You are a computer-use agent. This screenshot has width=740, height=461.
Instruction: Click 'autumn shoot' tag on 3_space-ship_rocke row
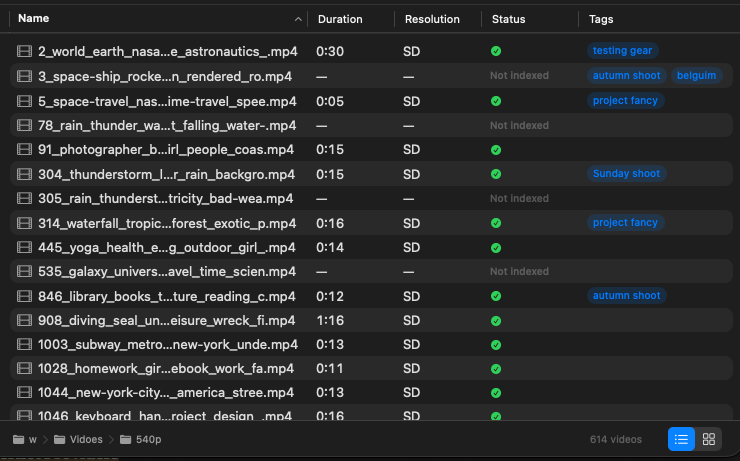(626, 75)
